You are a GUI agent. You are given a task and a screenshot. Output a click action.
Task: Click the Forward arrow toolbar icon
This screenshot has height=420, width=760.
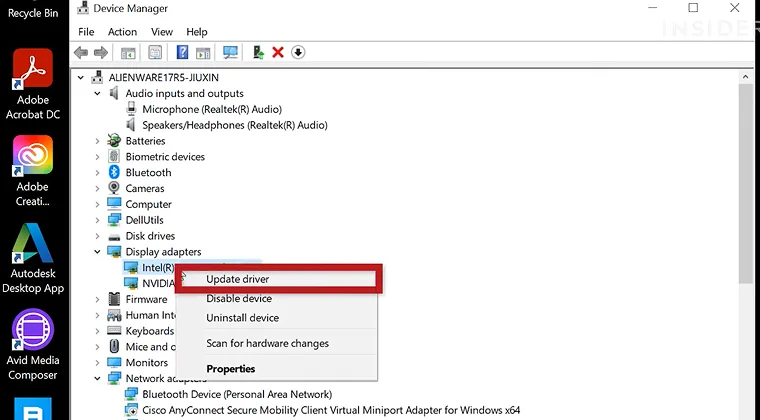(x=101, y=52)
